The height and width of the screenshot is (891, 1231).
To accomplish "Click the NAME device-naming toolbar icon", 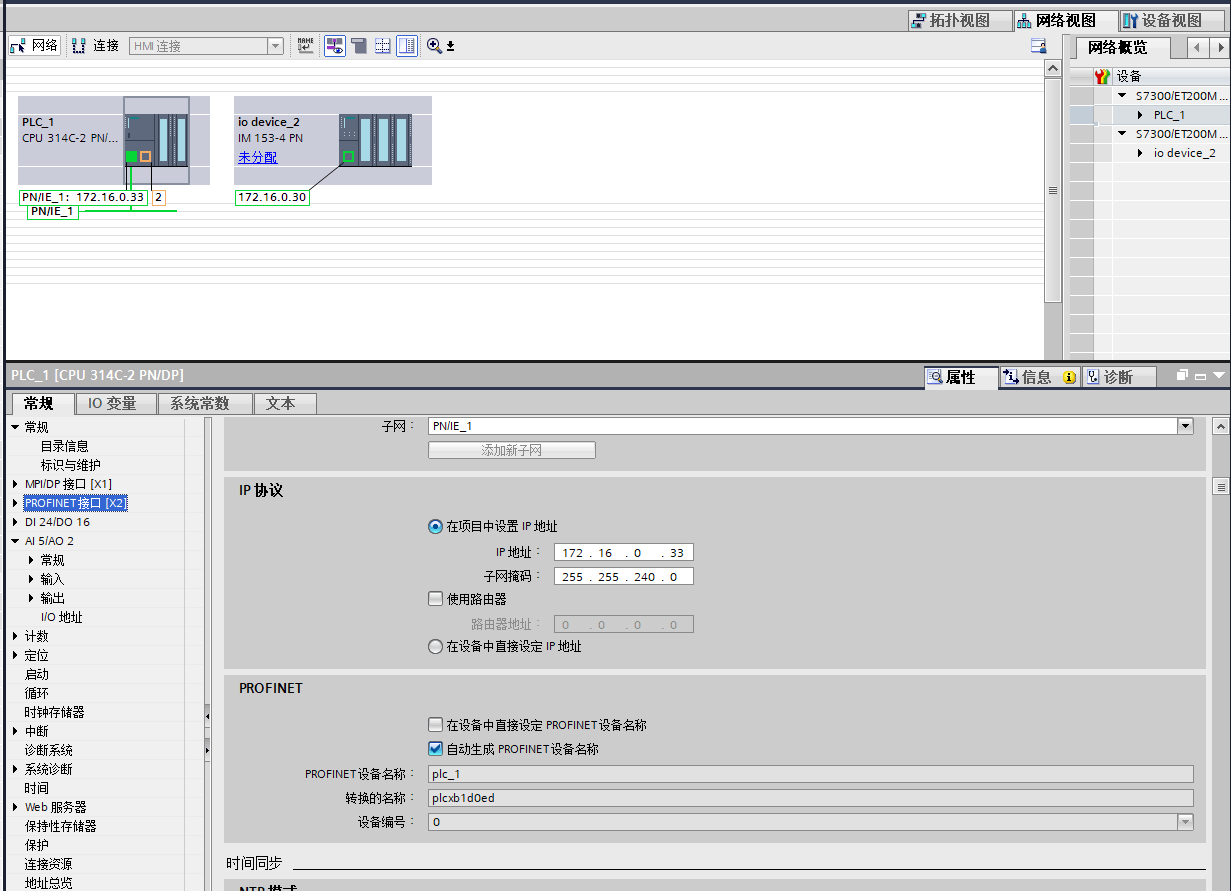I will coord(306,46).
